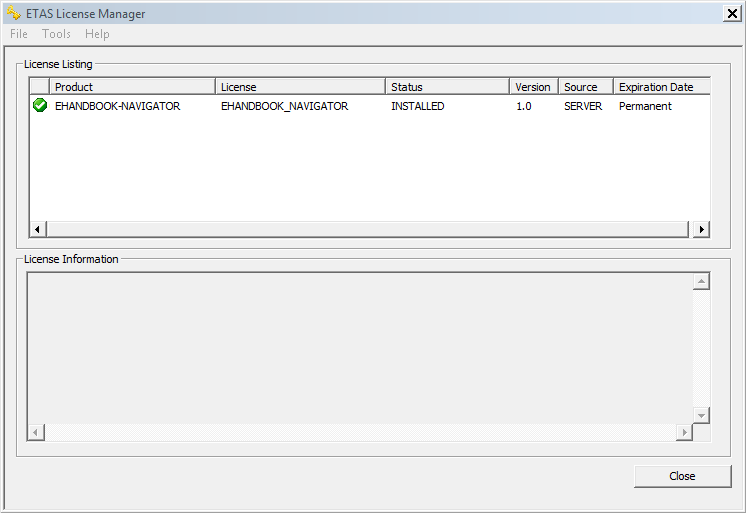Sort by the Status column header
746x513 pixels.
click(447, 87)
